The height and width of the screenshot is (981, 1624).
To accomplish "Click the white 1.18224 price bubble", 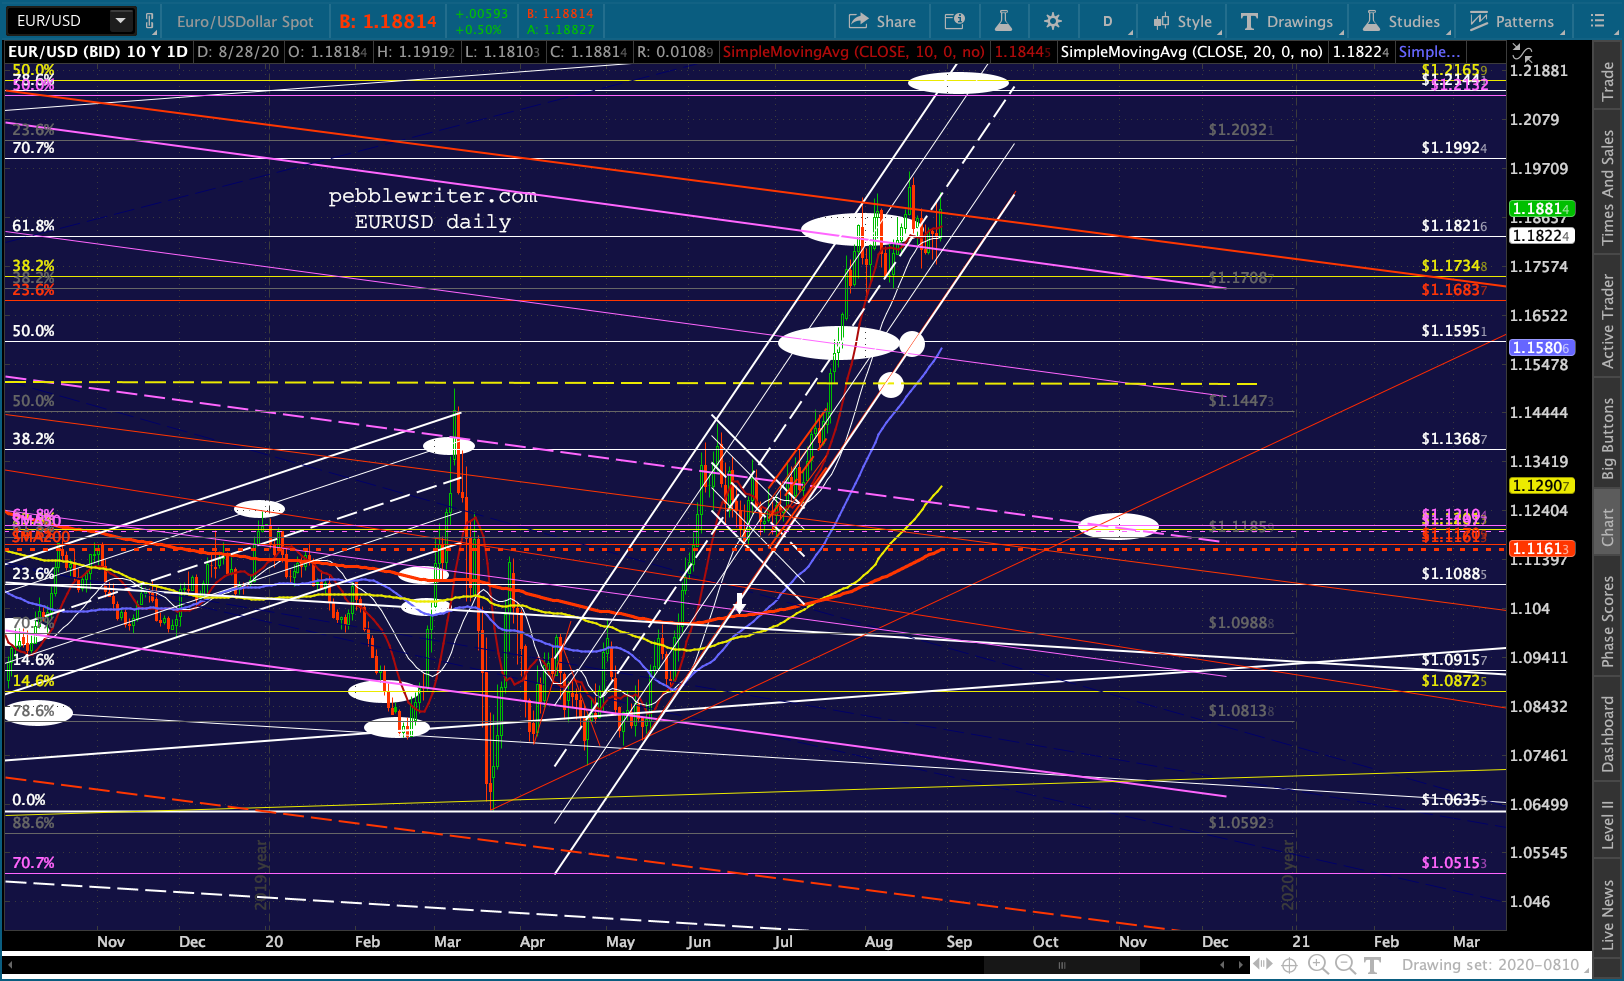I will pos(1542,235).
